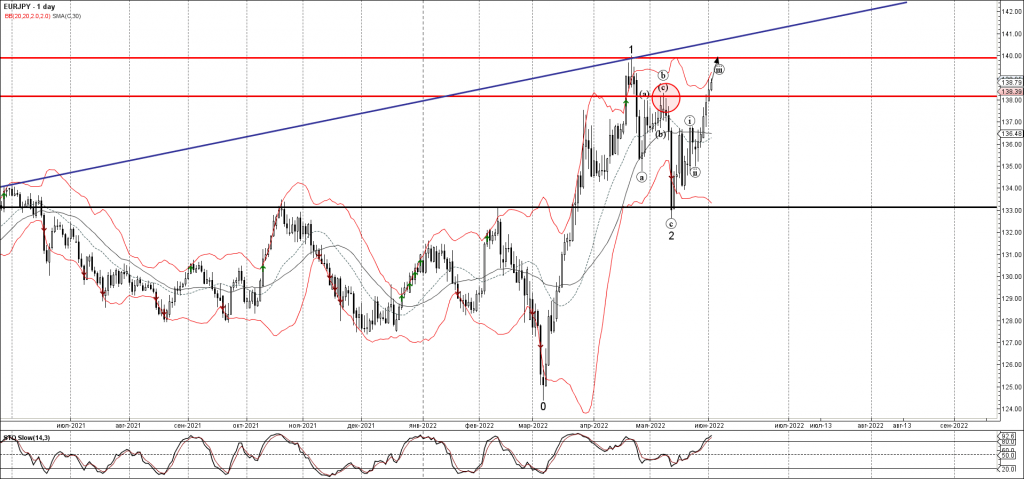Select the SMA(C,30) indicator label
The width and height of the screenshot is (1024, 479).
tap(68, 16)
